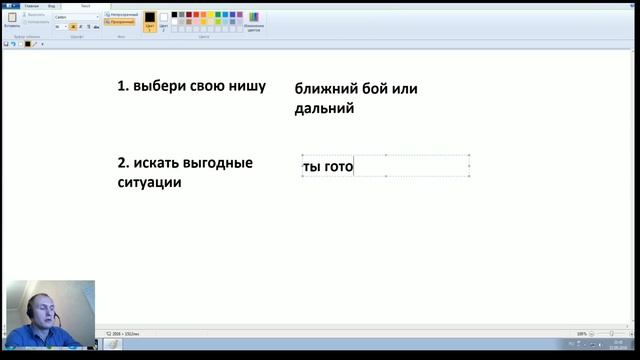The width and height of the screenshot is (640, 360).
Task: Pick the gray palette swatch
Action: (182, 15)
